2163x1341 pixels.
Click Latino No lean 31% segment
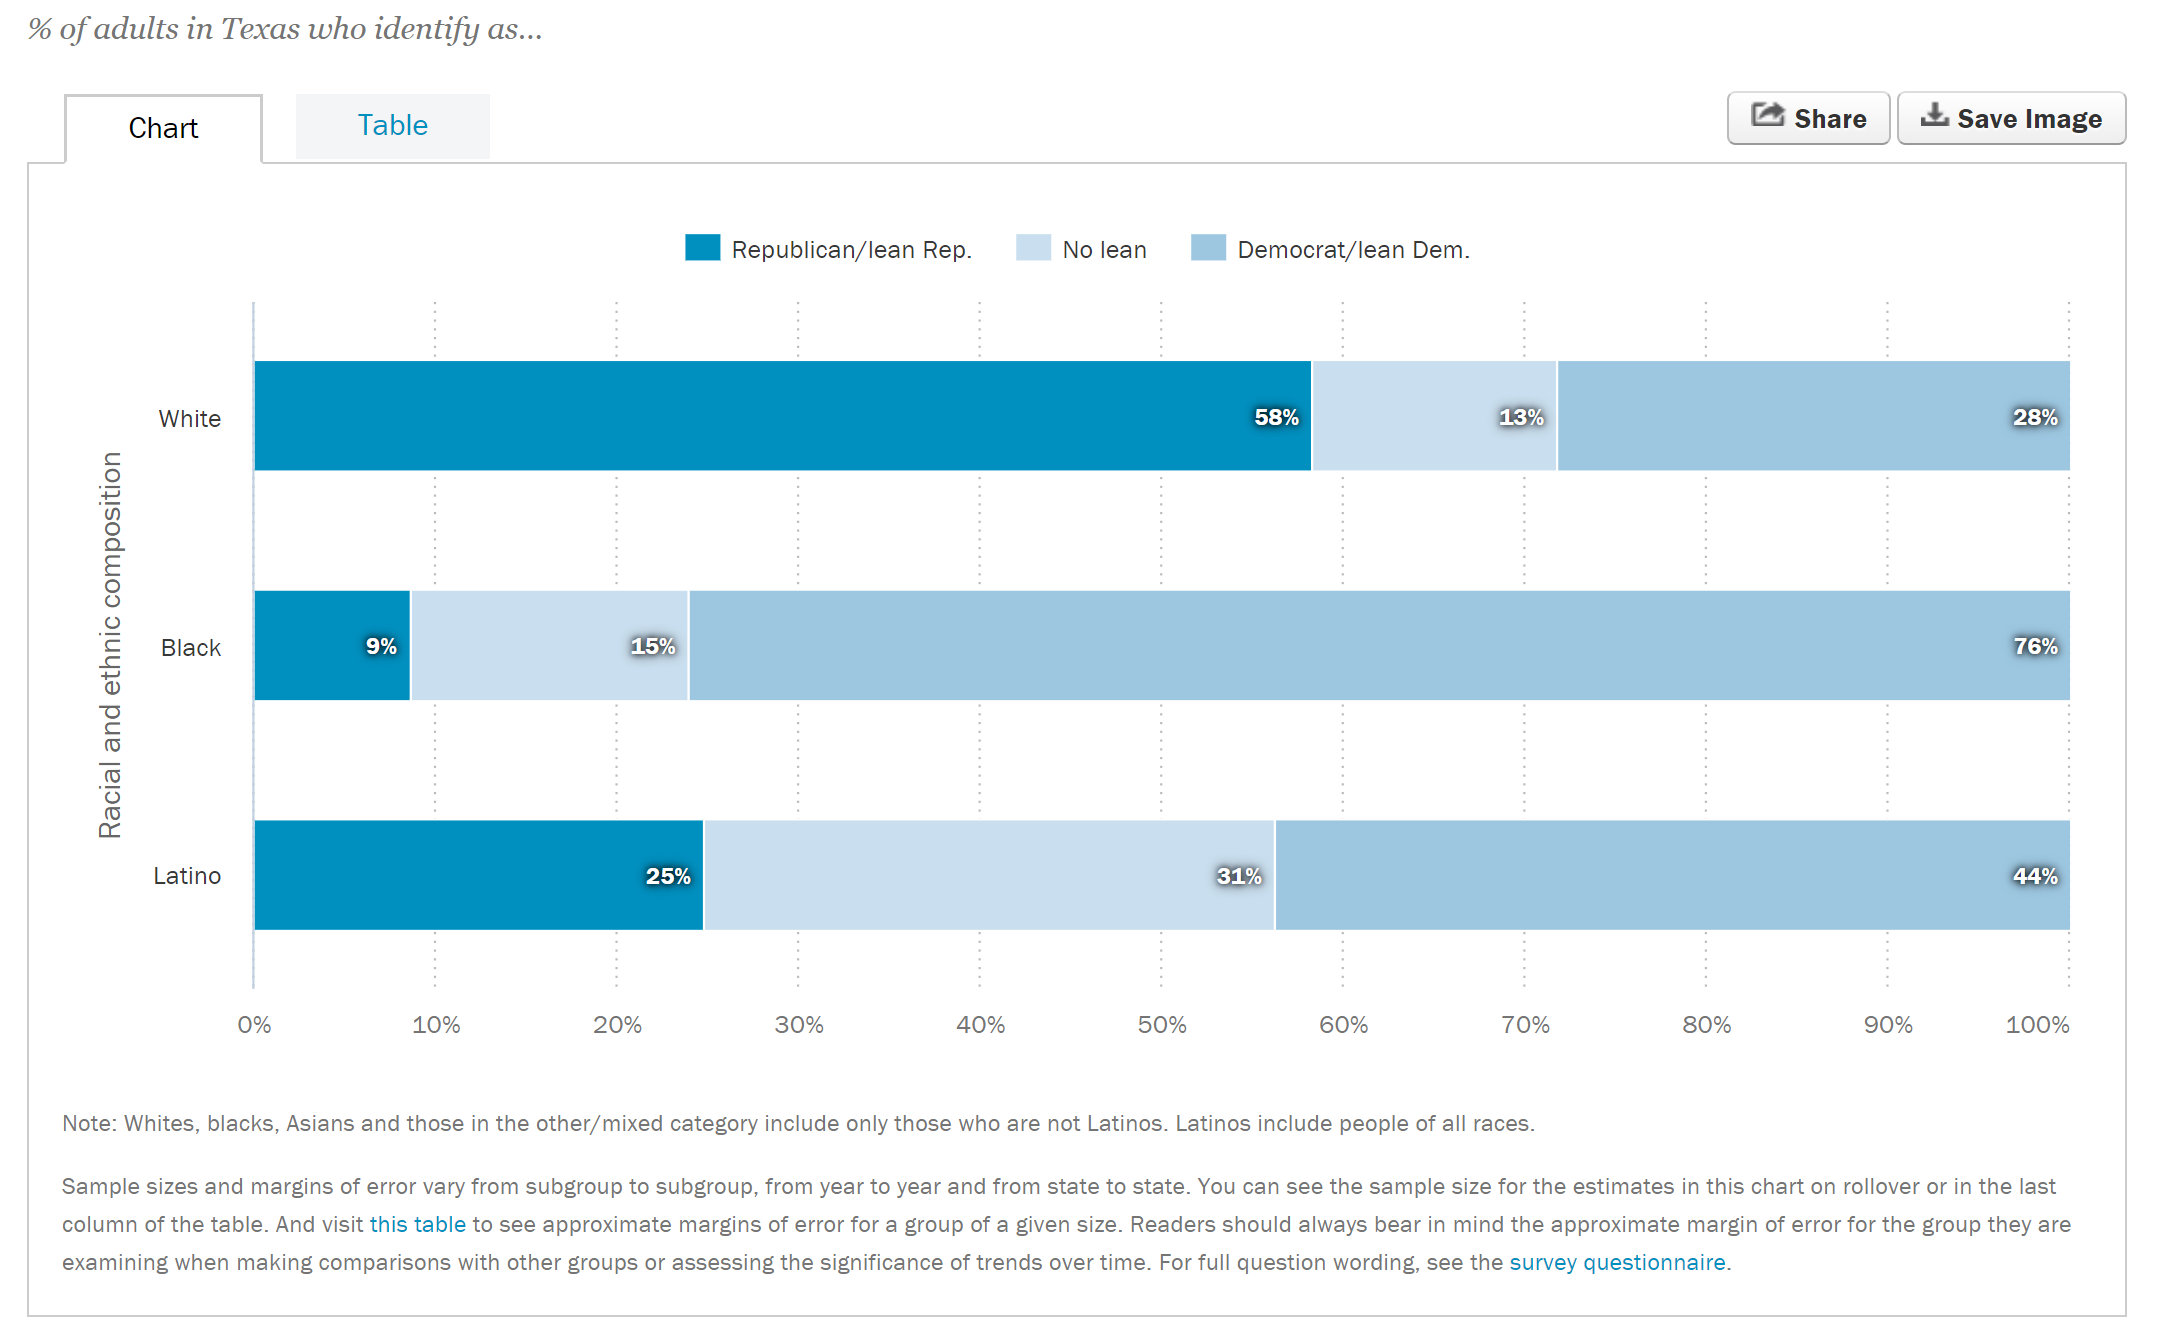pyautogui.click(x=989, y=875)
